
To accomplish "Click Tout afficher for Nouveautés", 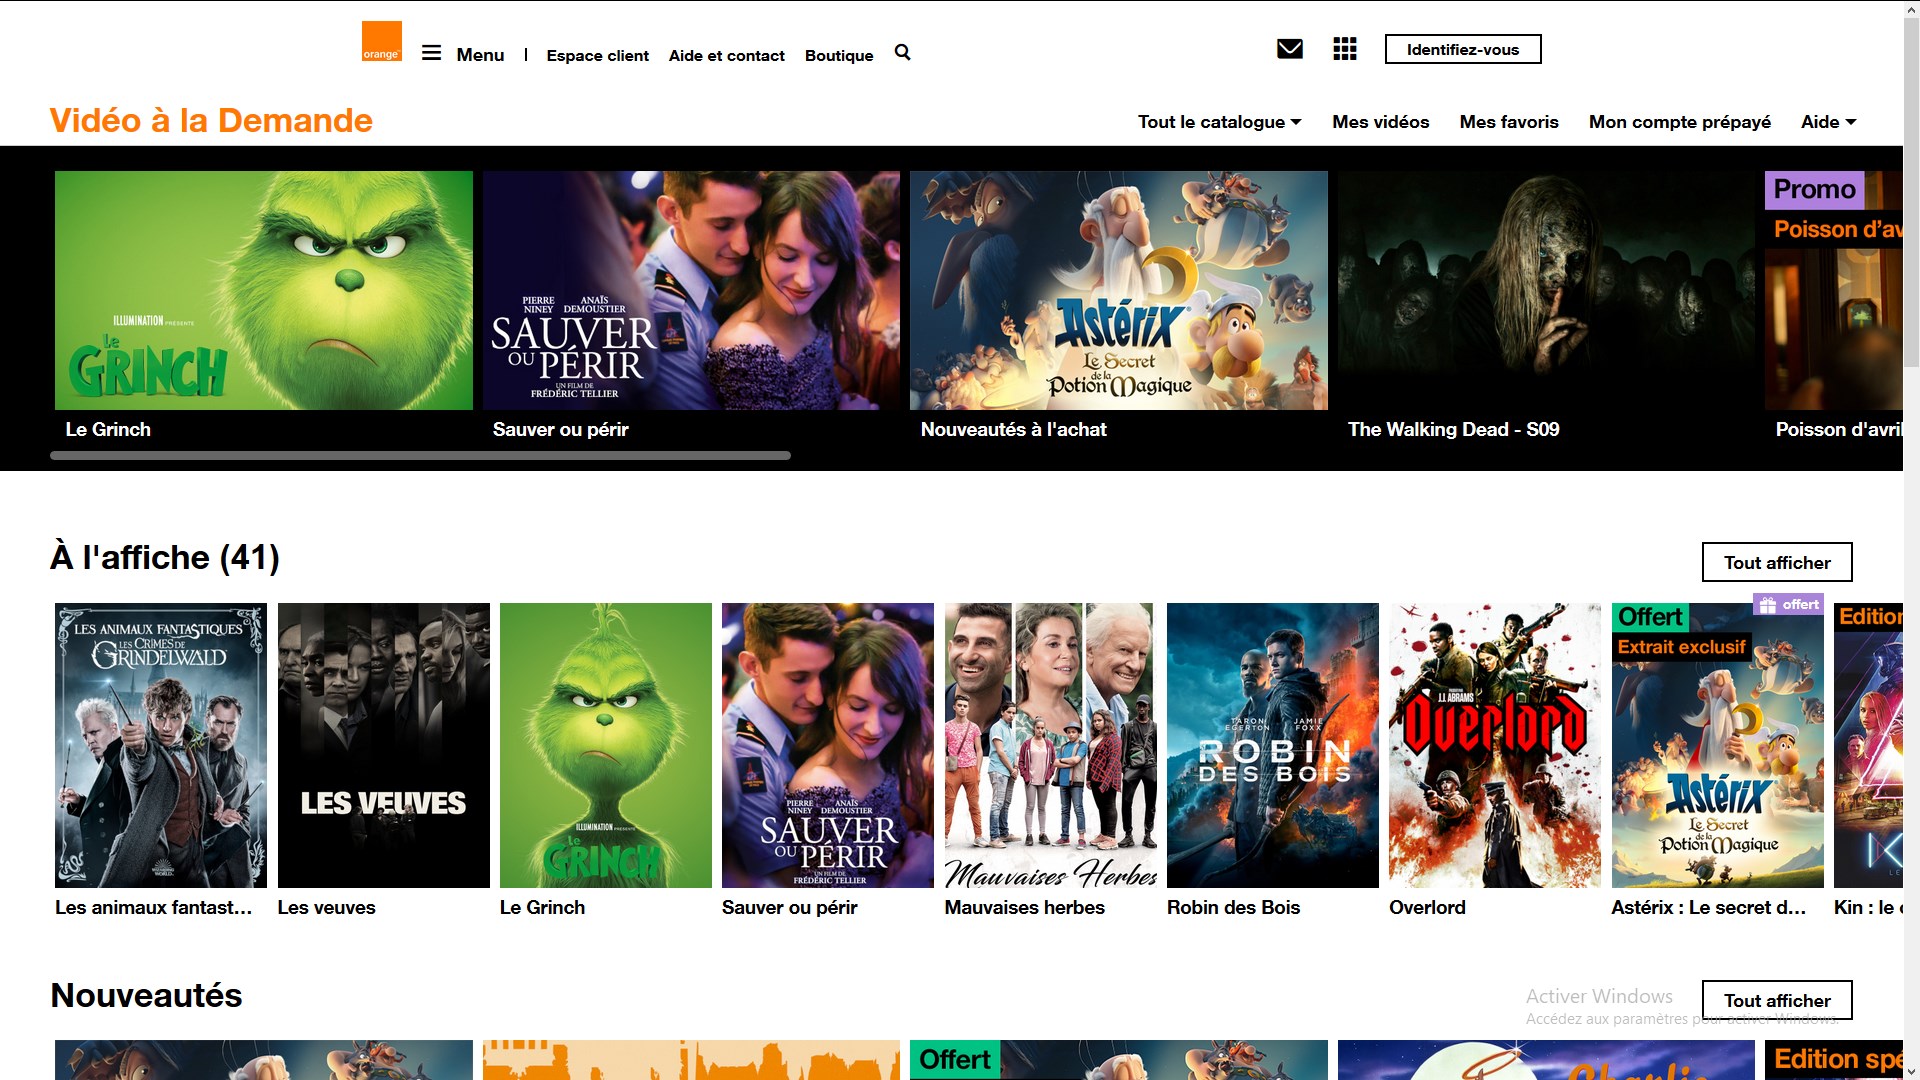I will coord(1777,1000).
